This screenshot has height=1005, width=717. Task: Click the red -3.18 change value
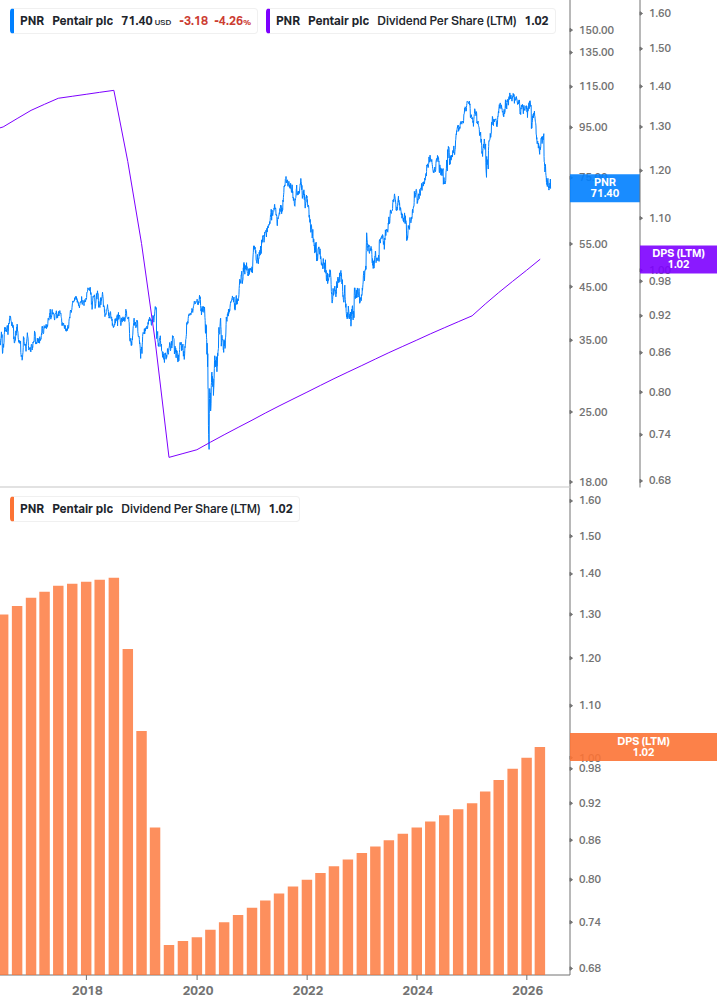click(194, 21)
